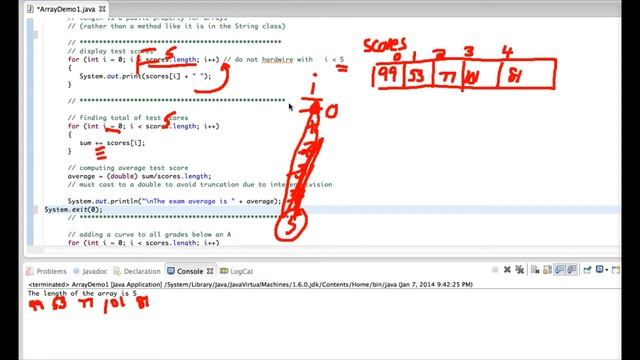Toggle Show Console When Standard Error Changes
This screenshot has height=360, width=640.
(572, 270)
